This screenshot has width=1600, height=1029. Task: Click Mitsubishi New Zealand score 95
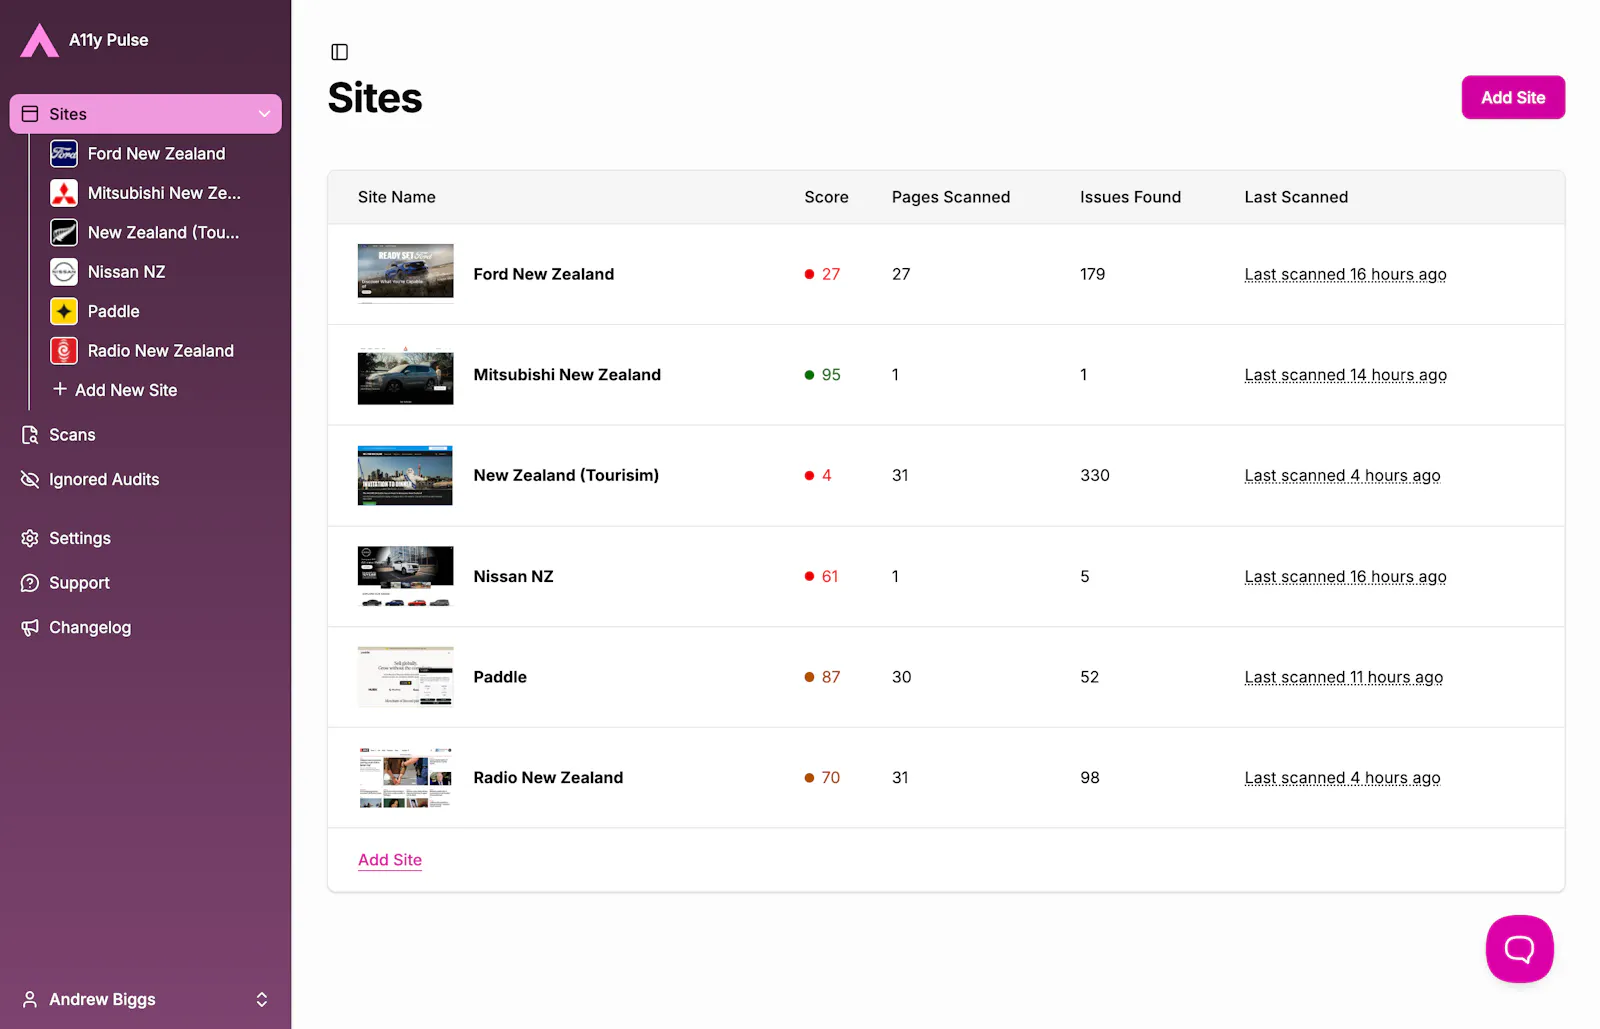pos(823,375)
